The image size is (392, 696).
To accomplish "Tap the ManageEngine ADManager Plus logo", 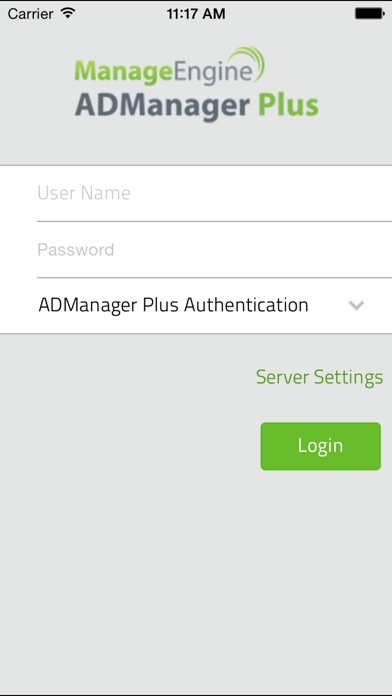I will 196,84.
